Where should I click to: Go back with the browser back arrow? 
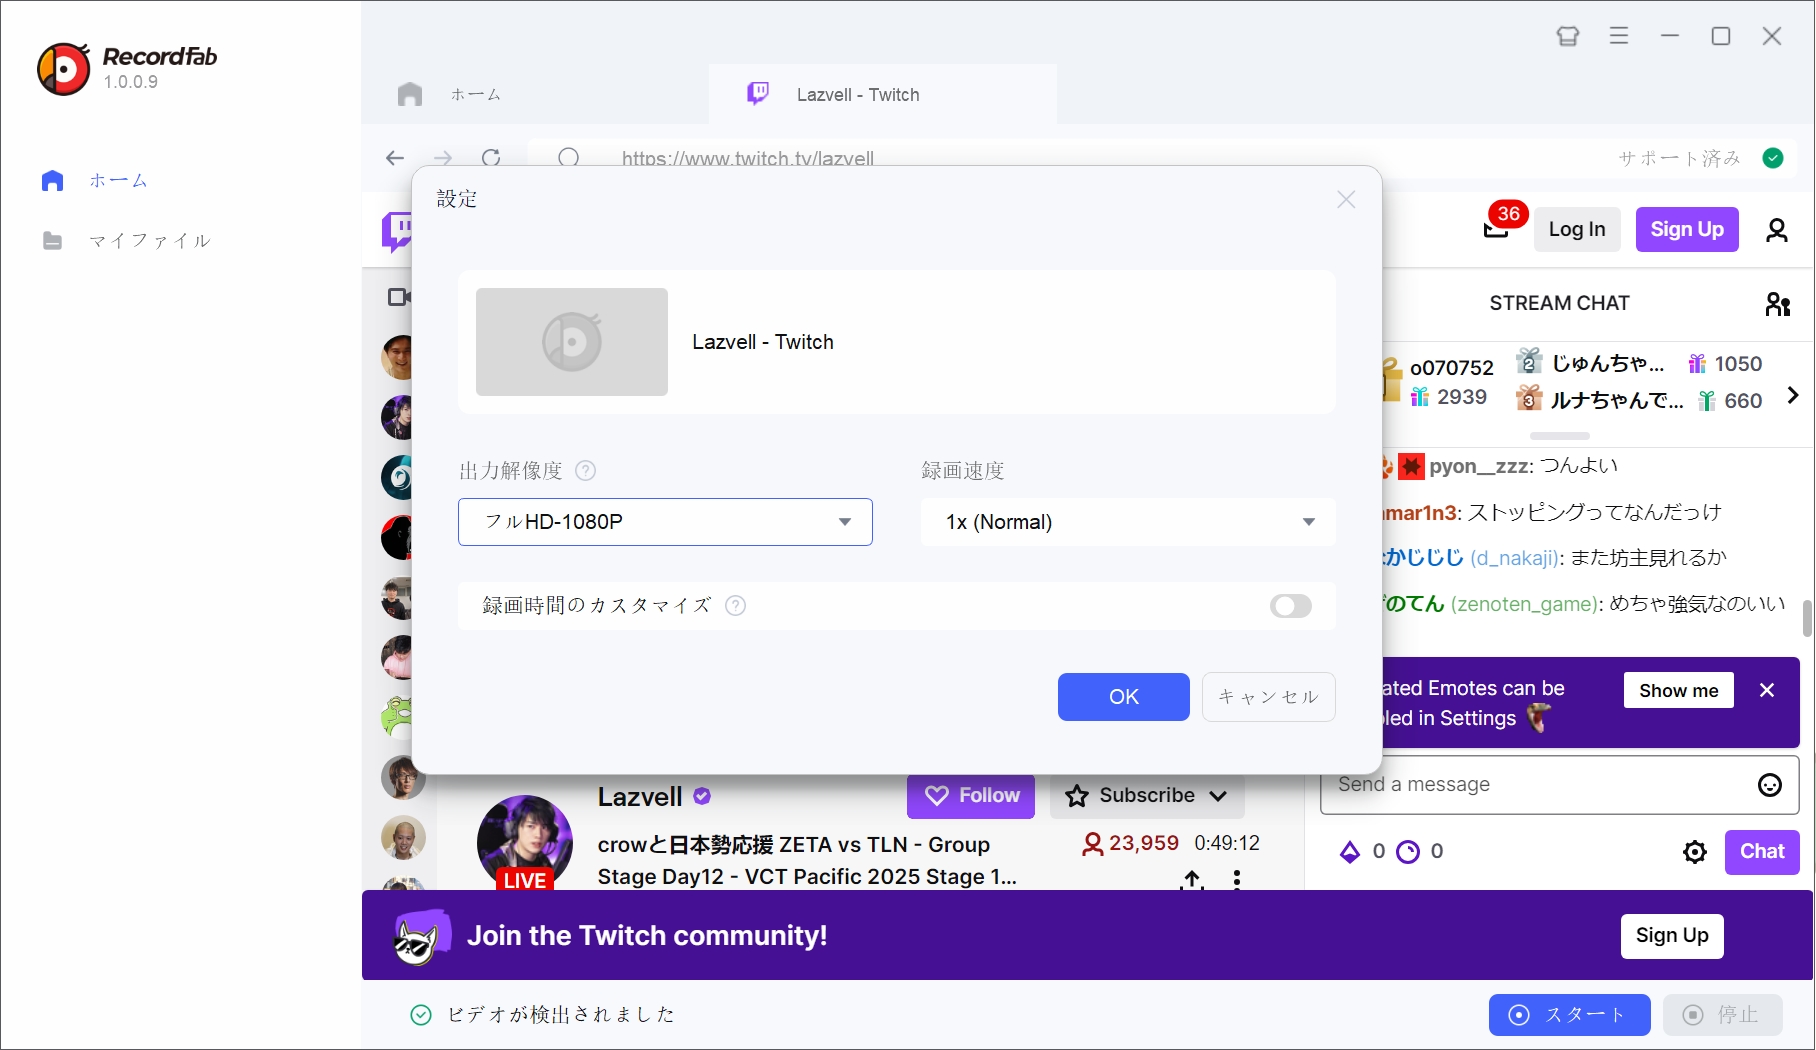[x=395, y=157]
